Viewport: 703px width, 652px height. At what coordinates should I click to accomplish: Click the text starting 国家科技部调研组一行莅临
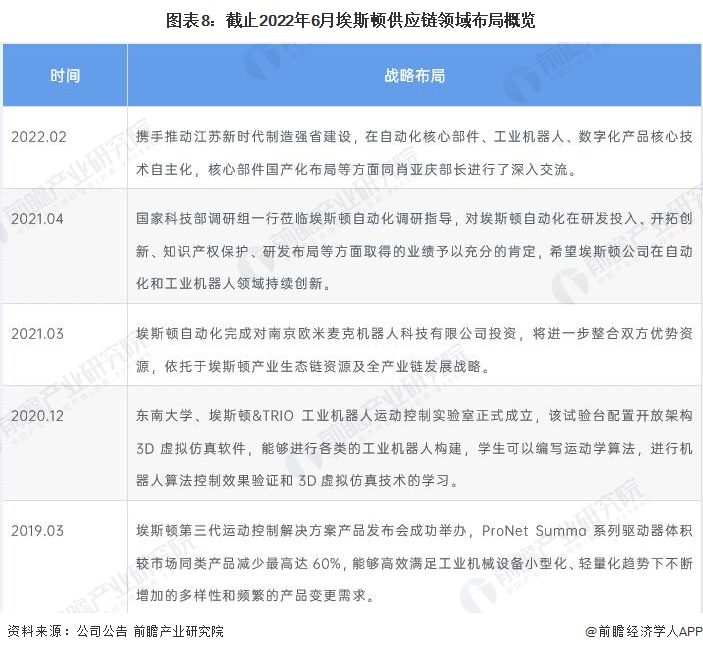414,251
